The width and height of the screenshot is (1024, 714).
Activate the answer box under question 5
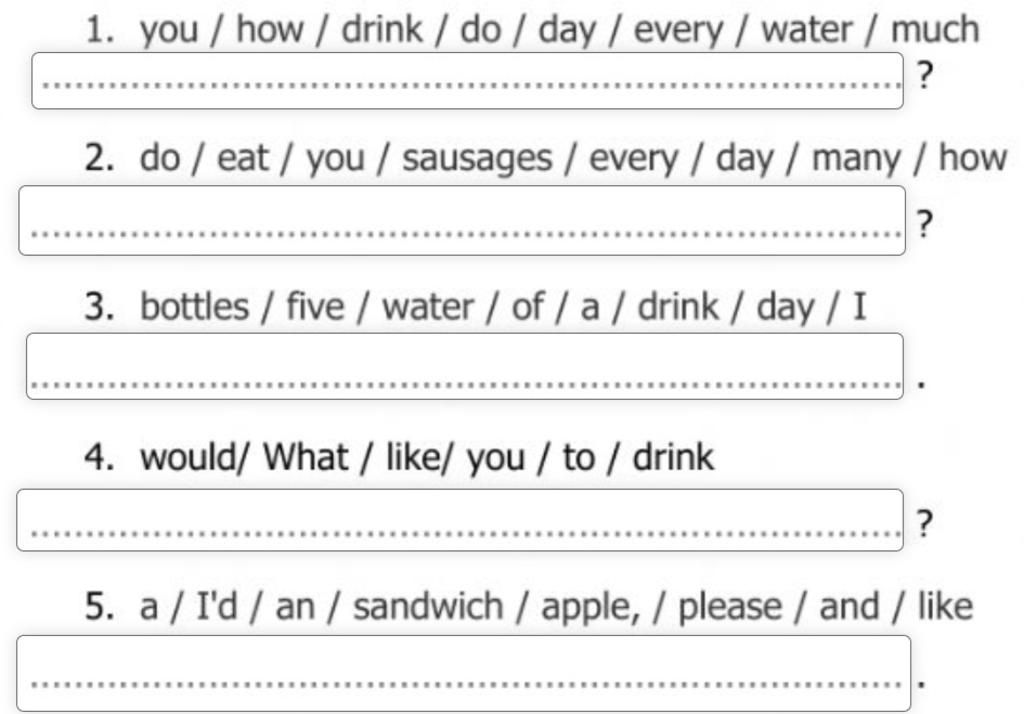(x=464, y=673)
